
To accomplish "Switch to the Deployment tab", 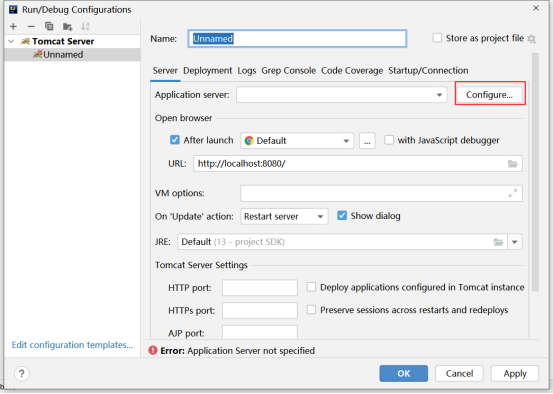I will coord(207,71).
